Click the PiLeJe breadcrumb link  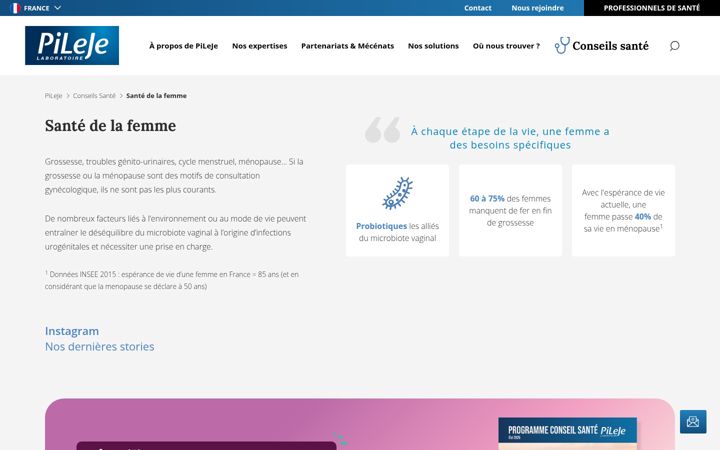coord(53,96)
